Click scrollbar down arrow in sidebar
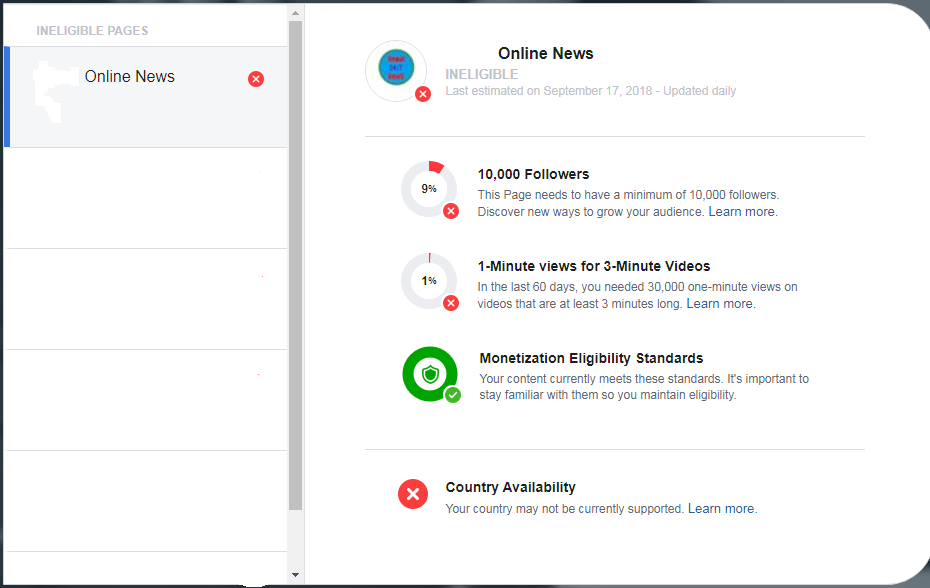Image resolution: width=930 pixels, height=588 pixels. click(295, 575)
